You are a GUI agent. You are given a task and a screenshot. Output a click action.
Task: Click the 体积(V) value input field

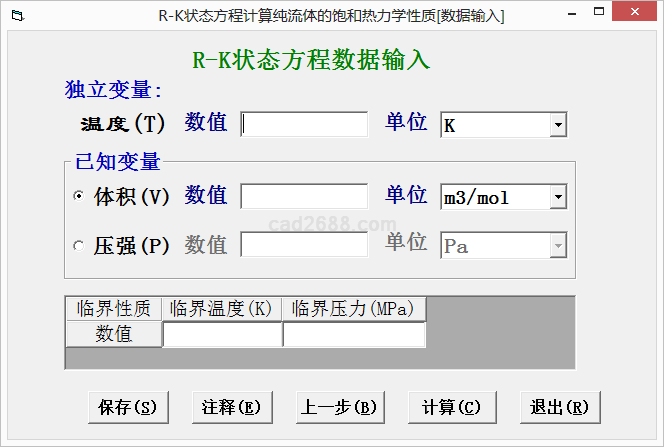(305, 197)
